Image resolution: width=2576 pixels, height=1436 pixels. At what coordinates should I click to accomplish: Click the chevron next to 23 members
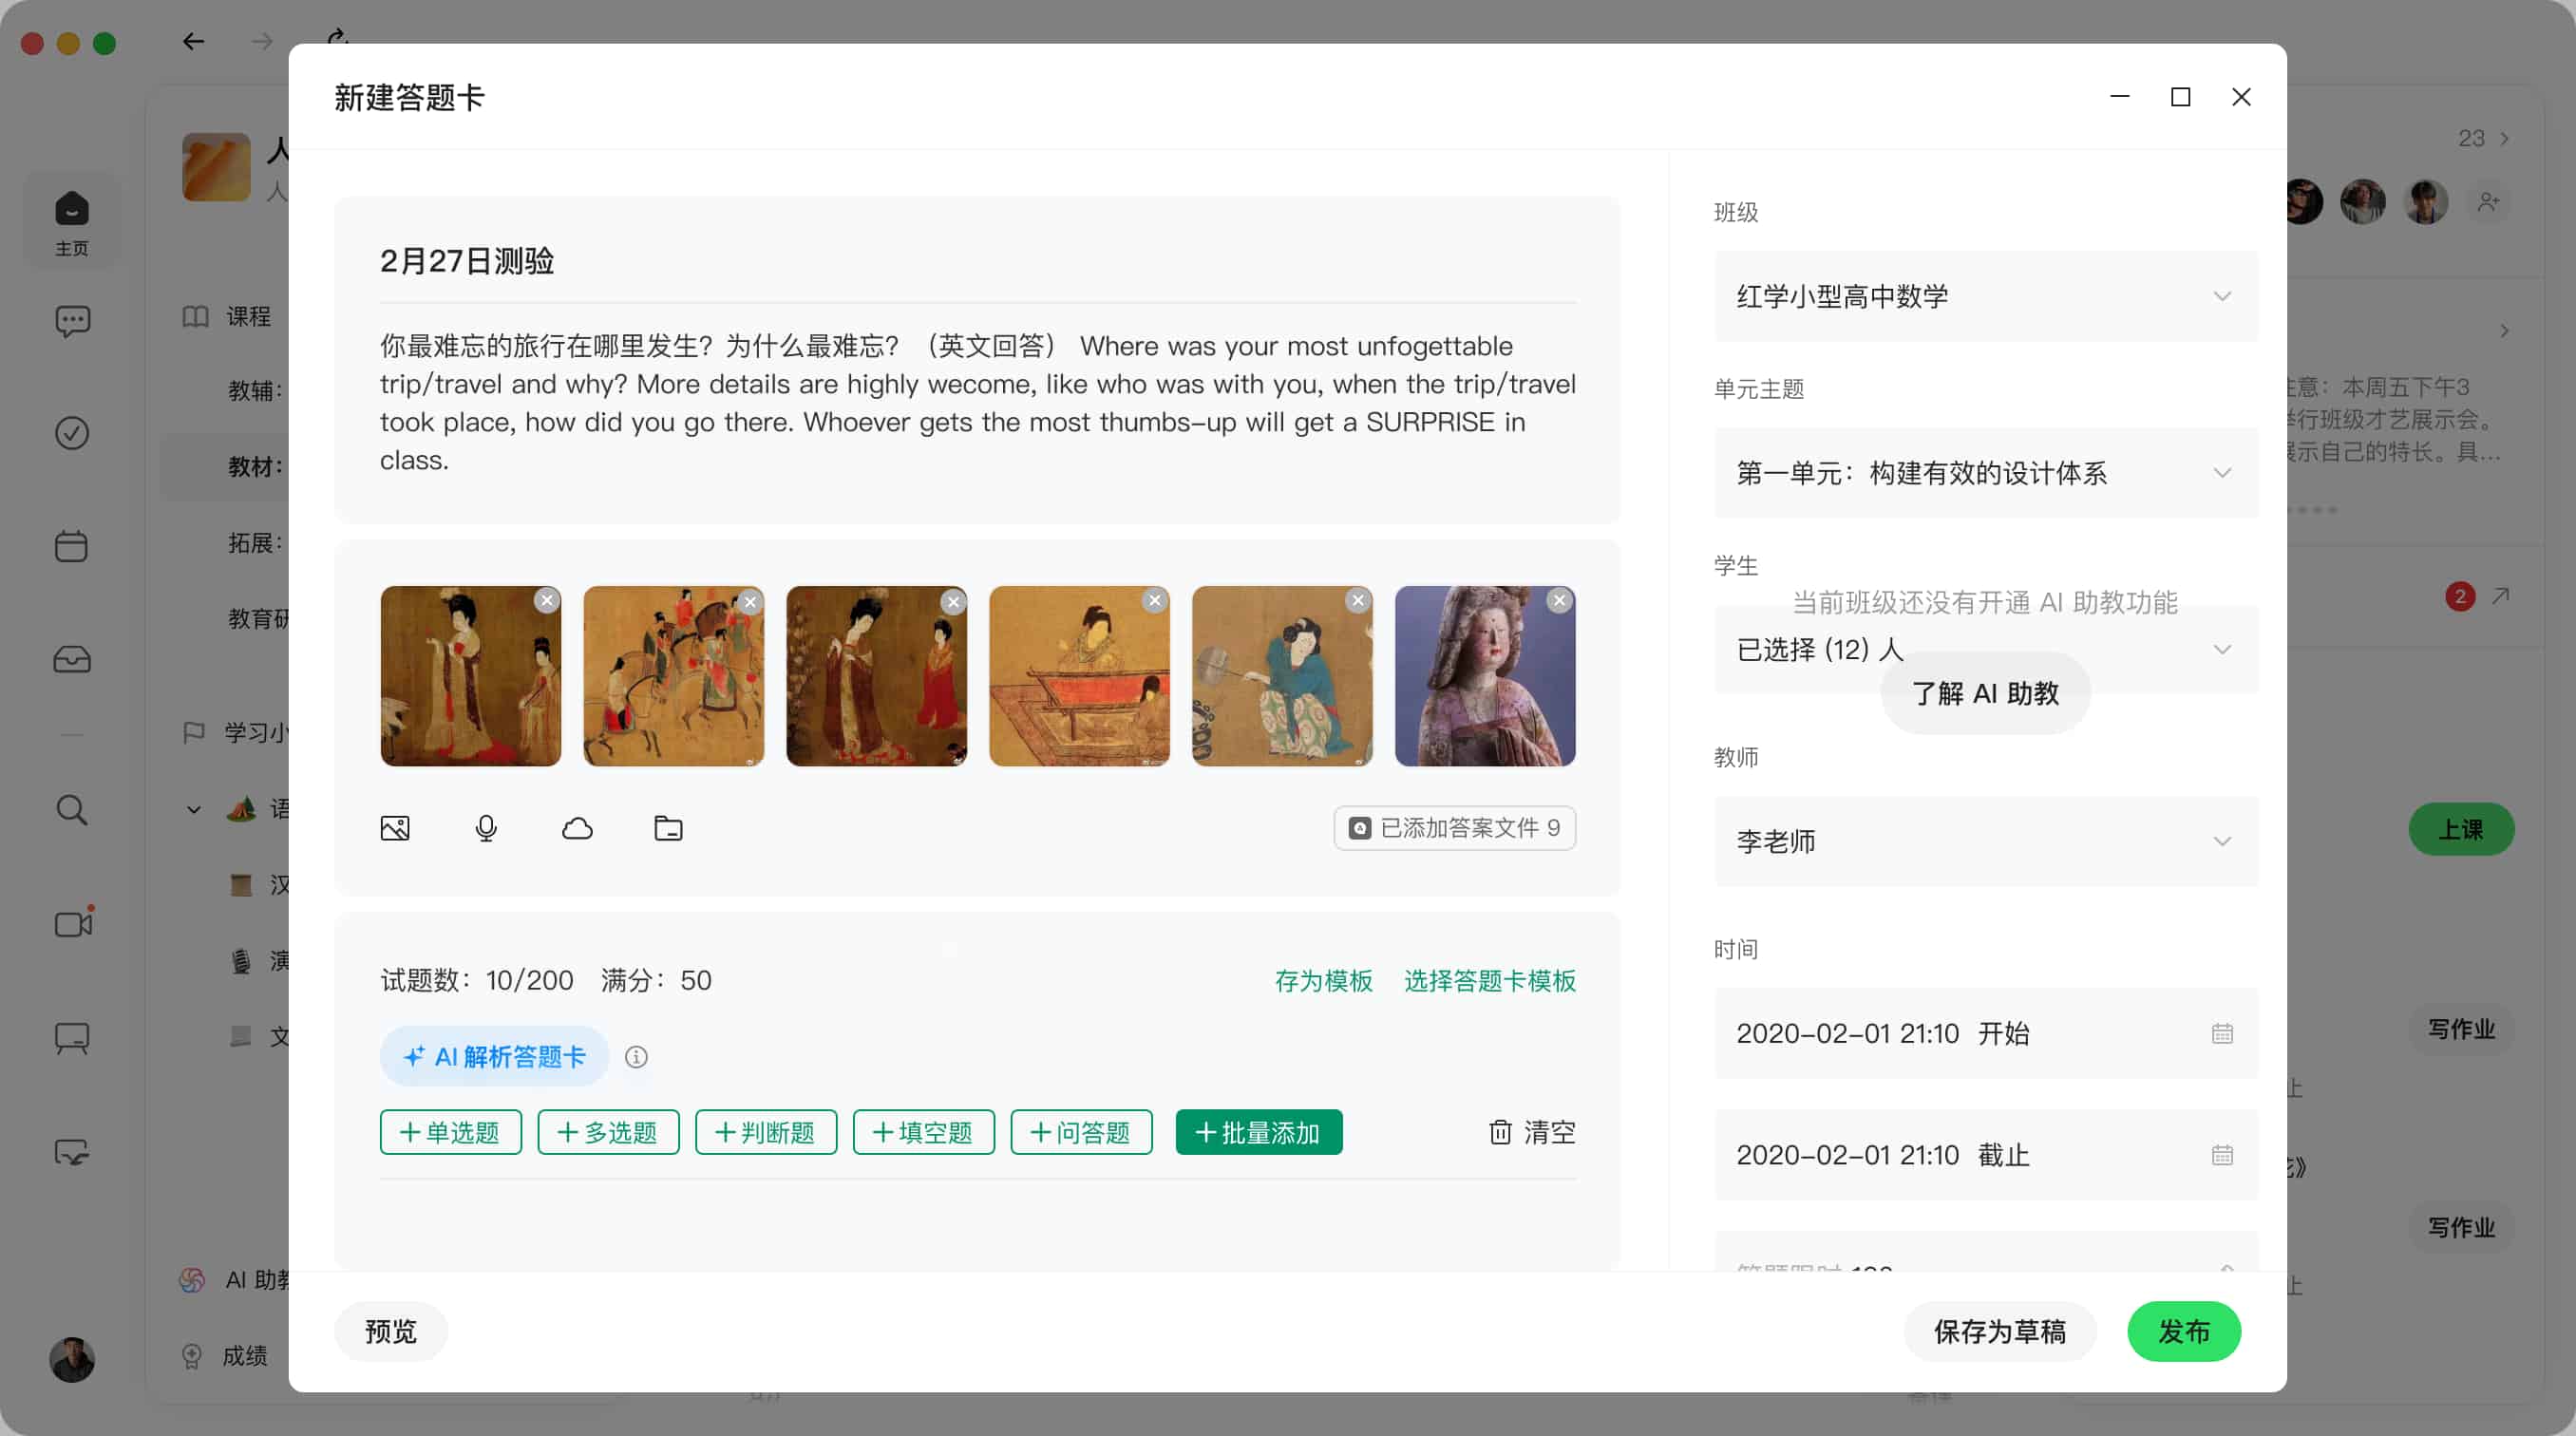[x=2504, y=139]
